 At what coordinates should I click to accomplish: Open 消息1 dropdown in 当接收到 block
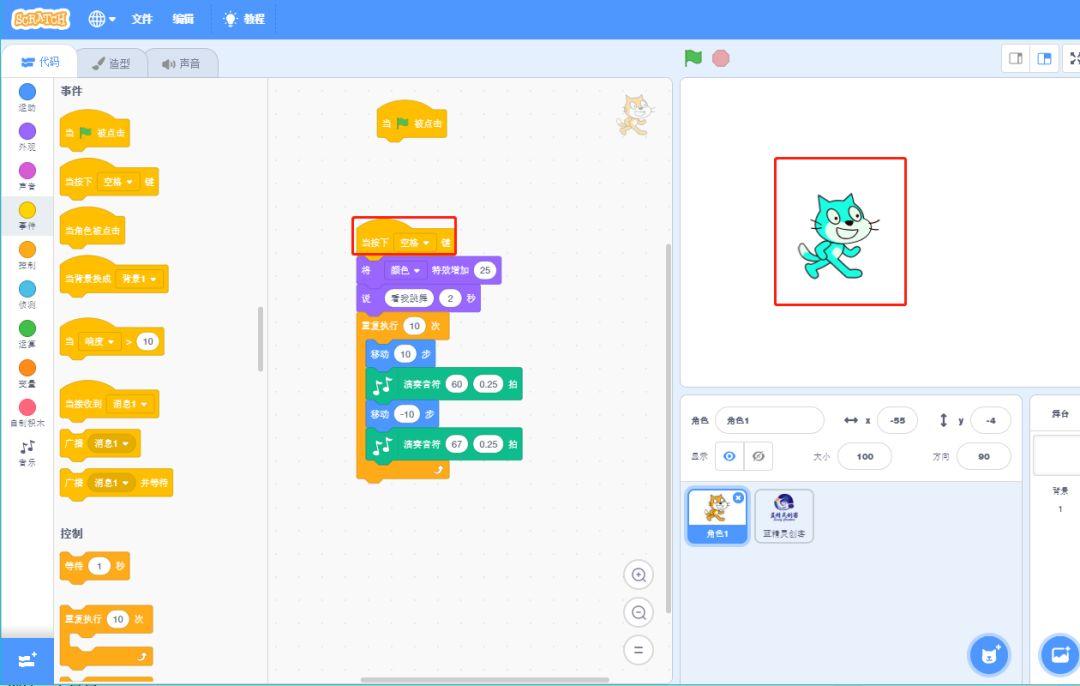(129, 404)
